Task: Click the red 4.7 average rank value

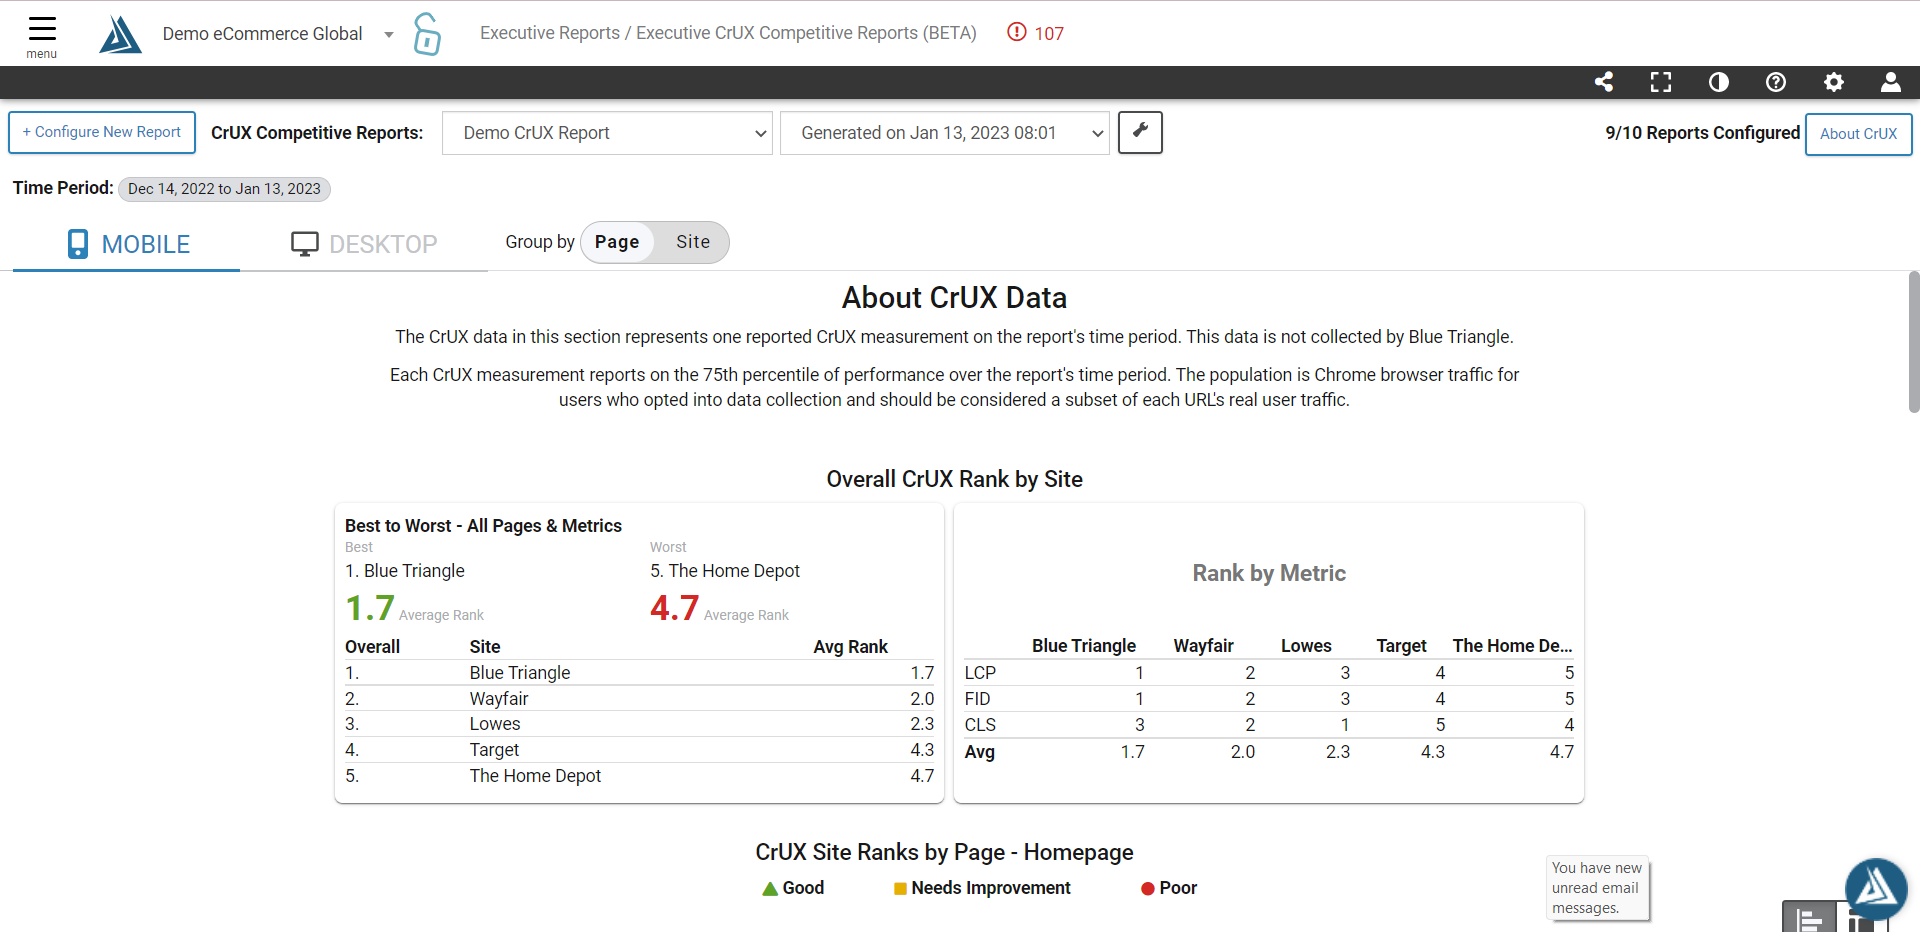Action: (675, 608)
